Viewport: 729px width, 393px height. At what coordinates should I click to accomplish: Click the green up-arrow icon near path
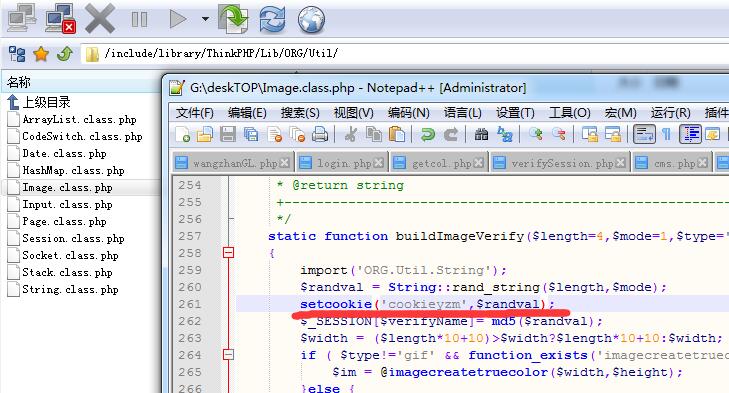(64, 54)
